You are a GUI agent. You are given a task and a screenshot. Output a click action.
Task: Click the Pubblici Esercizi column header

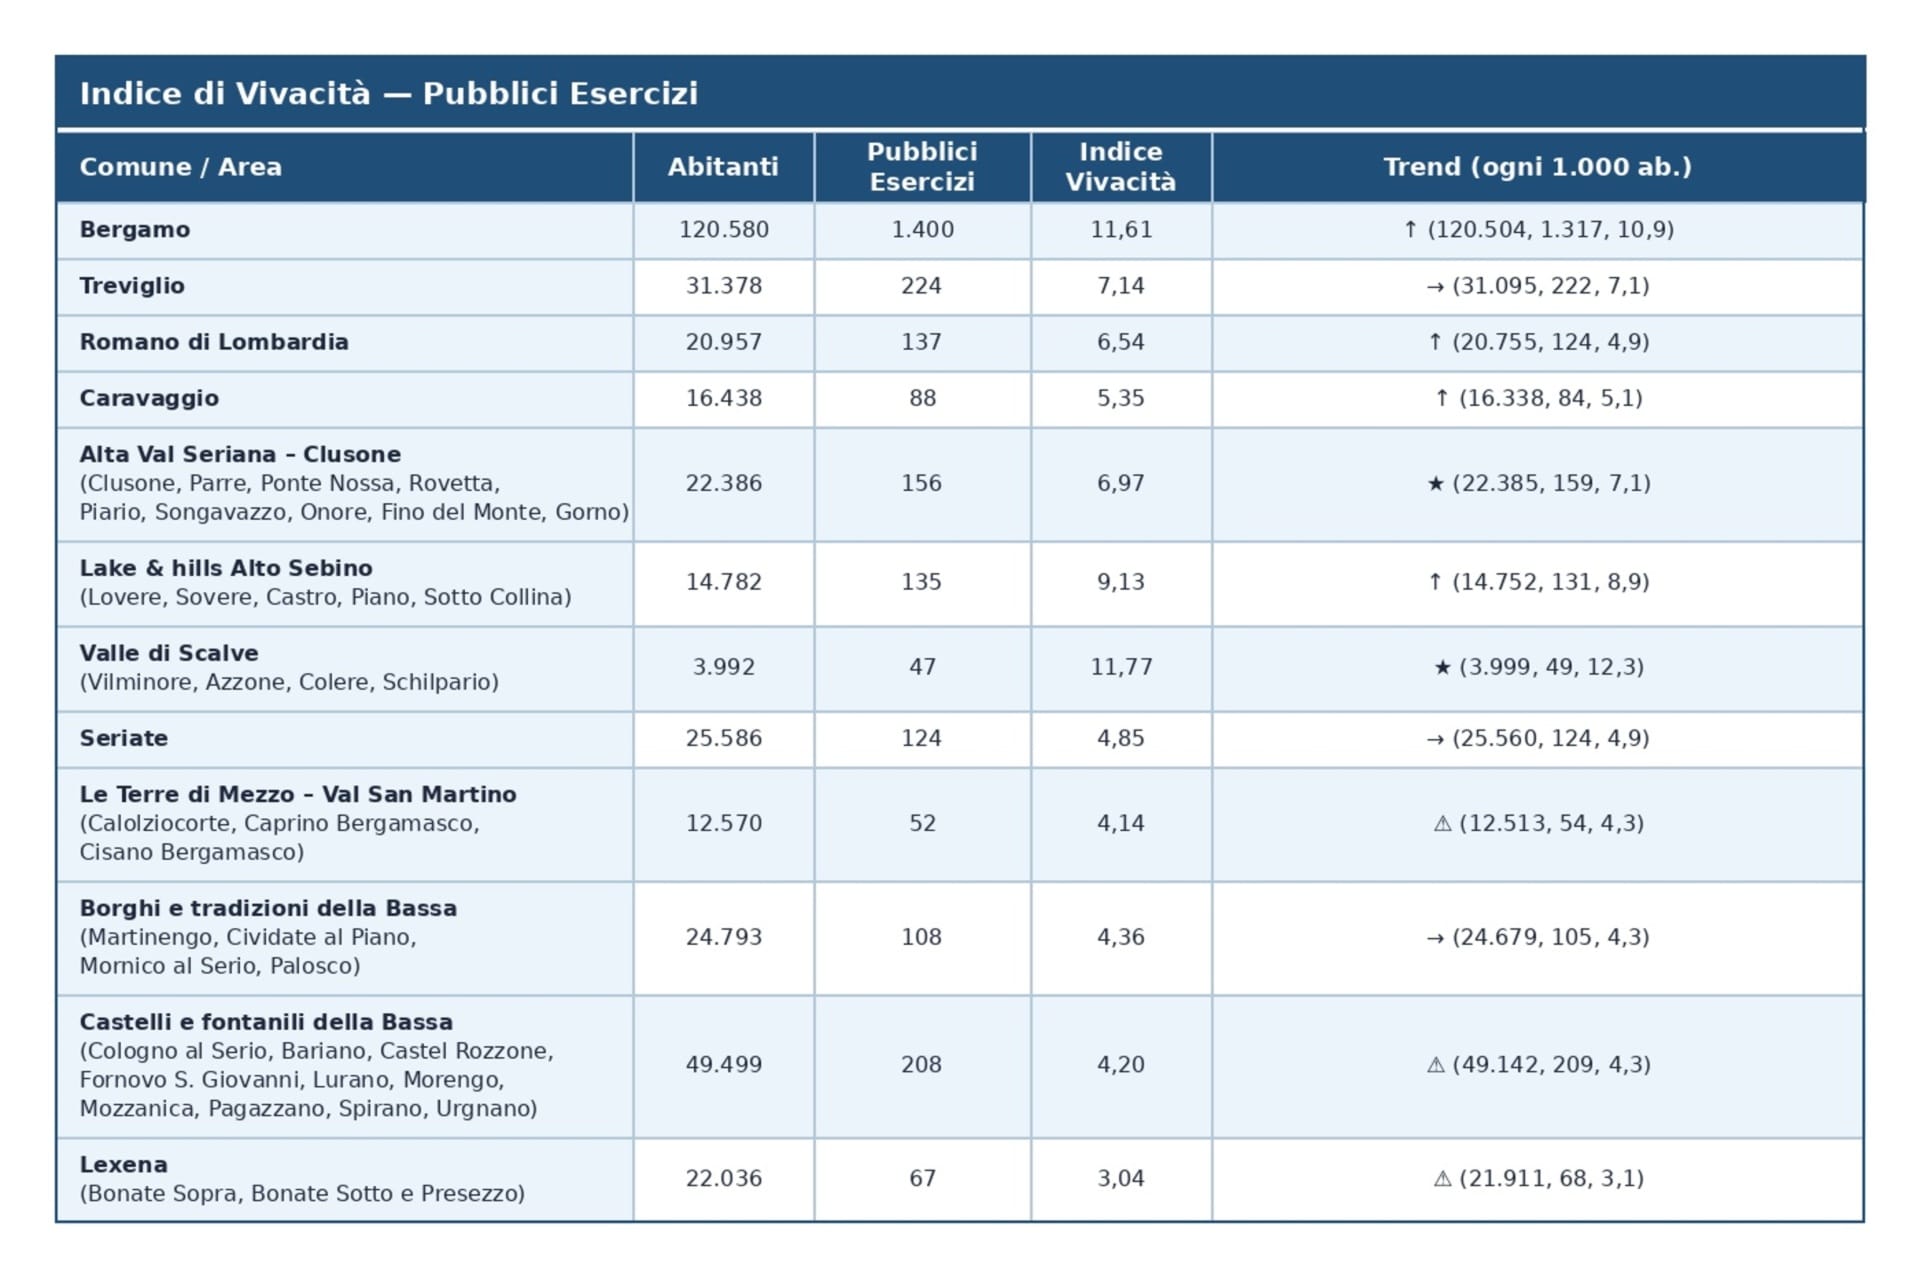[x=921, y=167]
